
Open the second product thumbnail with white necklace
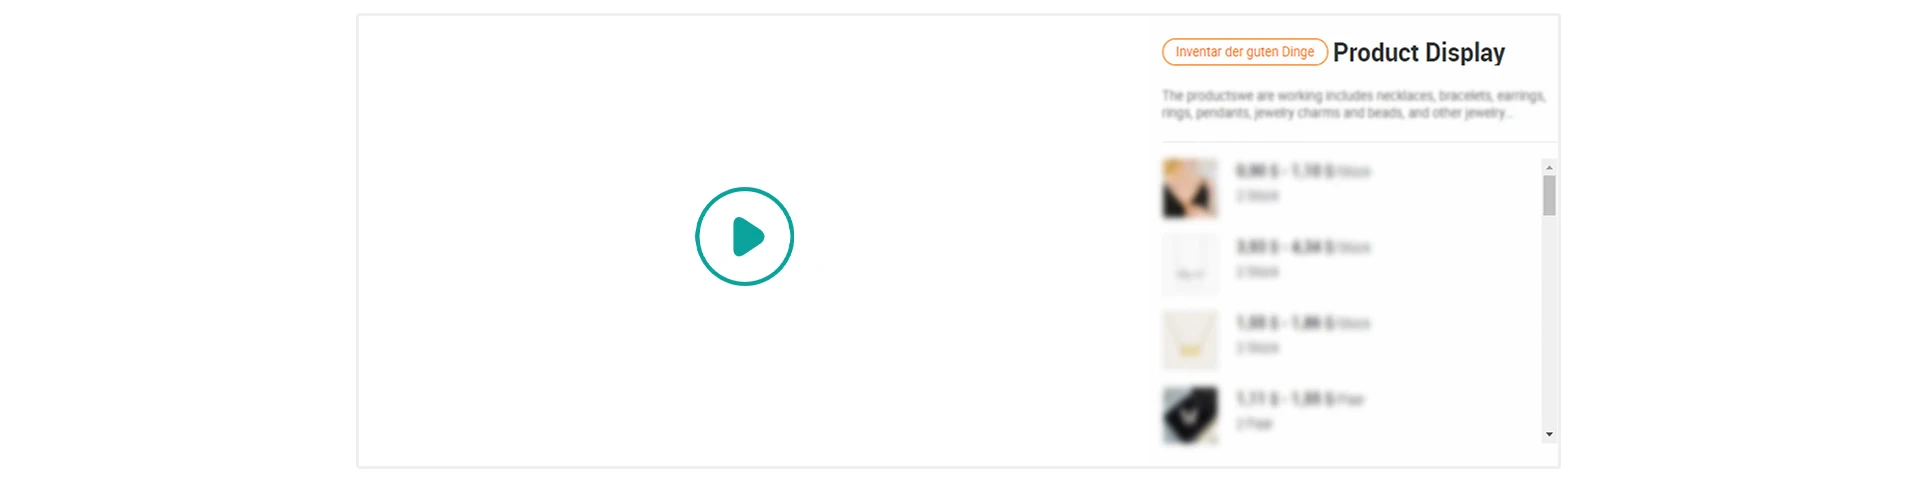click(x=1190, y=264)
